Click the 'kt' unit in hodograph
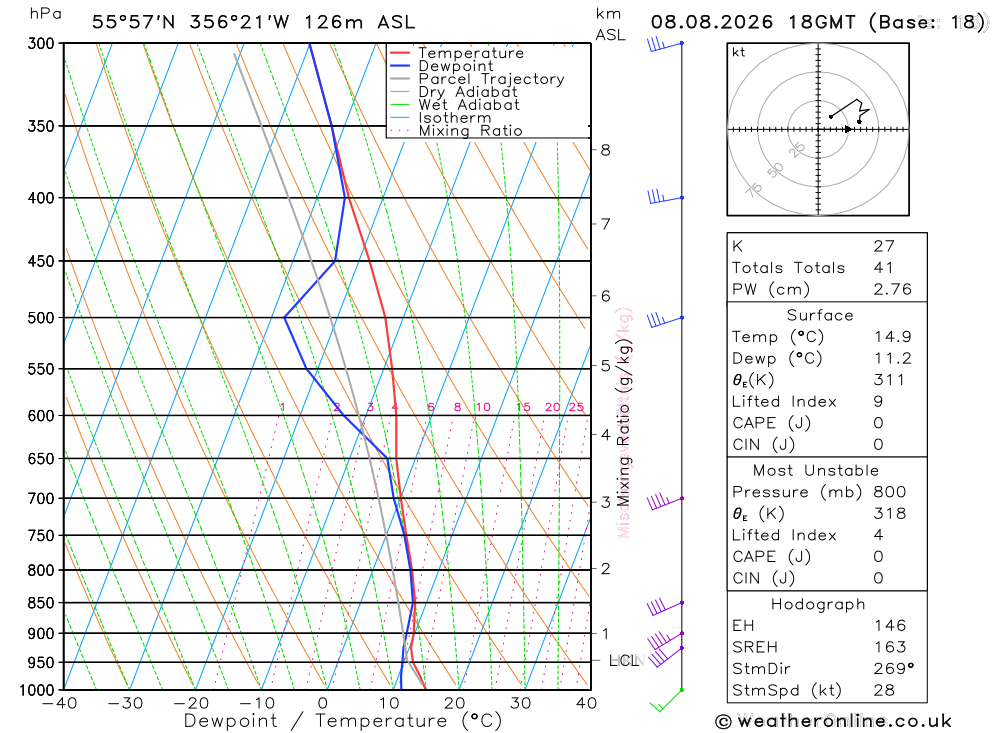Screen dimensions: 1000x733 pyautogui.click(x=739, y=52)
